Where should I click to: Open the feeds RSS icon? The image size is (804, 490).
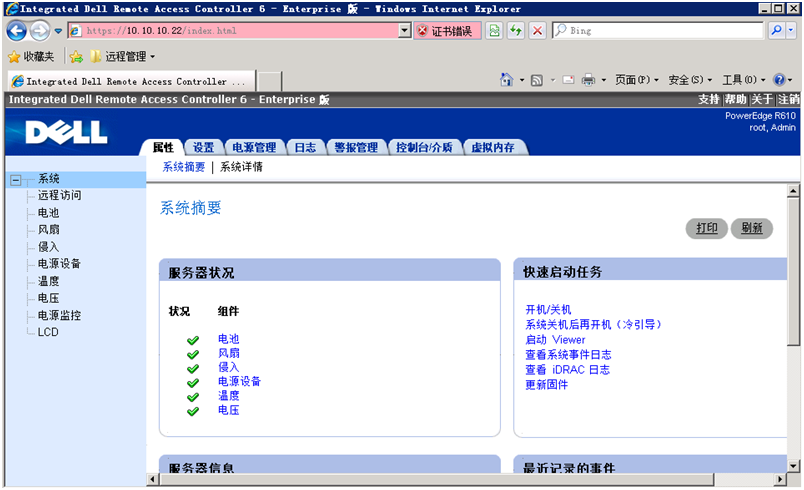point(537,80)
